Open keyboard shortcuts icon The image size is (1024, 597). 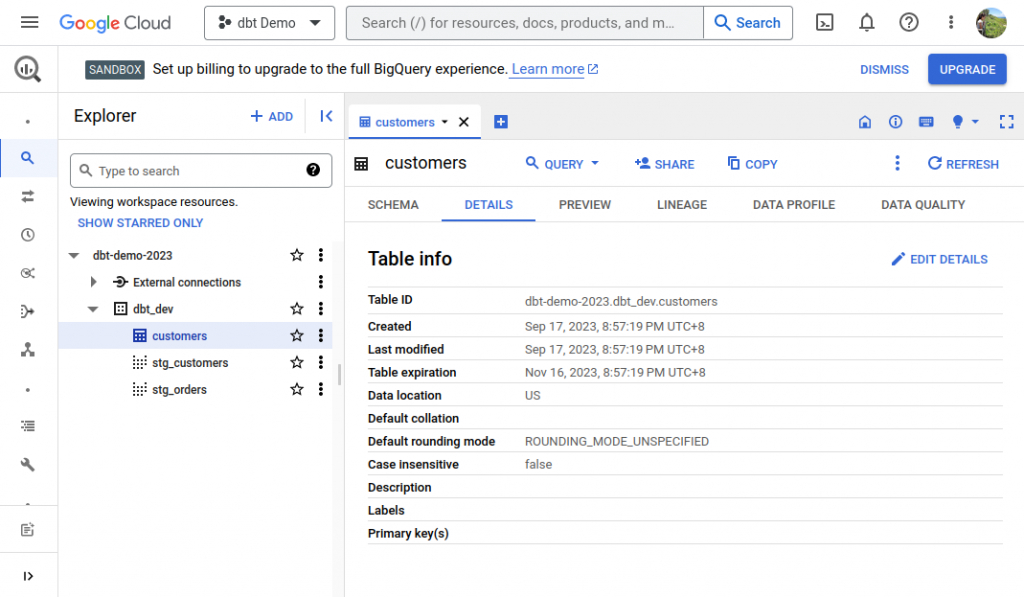(x=926, y=121)
